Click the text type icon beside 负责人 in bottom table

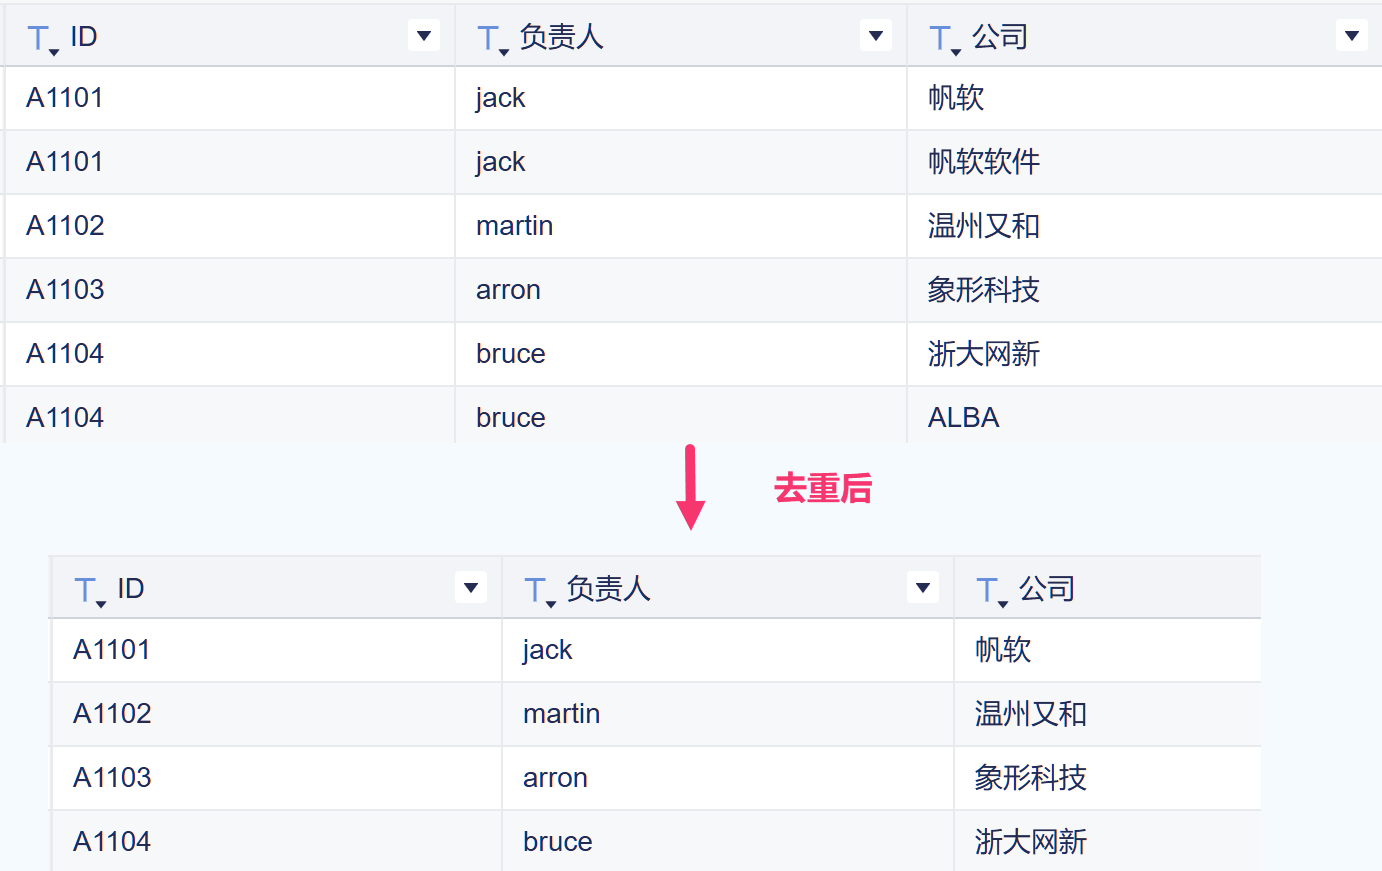pos(538,591)
